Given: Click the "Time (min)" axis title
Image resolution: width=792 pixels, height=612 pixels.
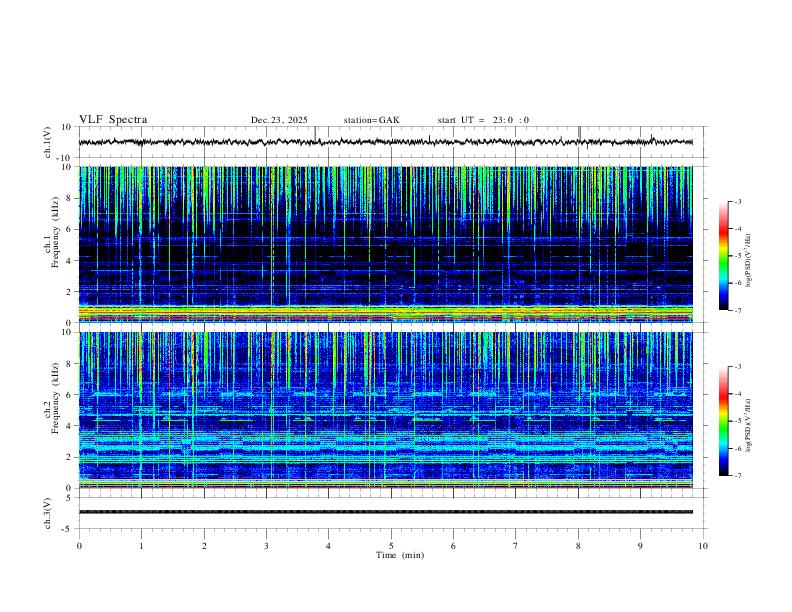Looking at the screenshot, I should point(400,555).
